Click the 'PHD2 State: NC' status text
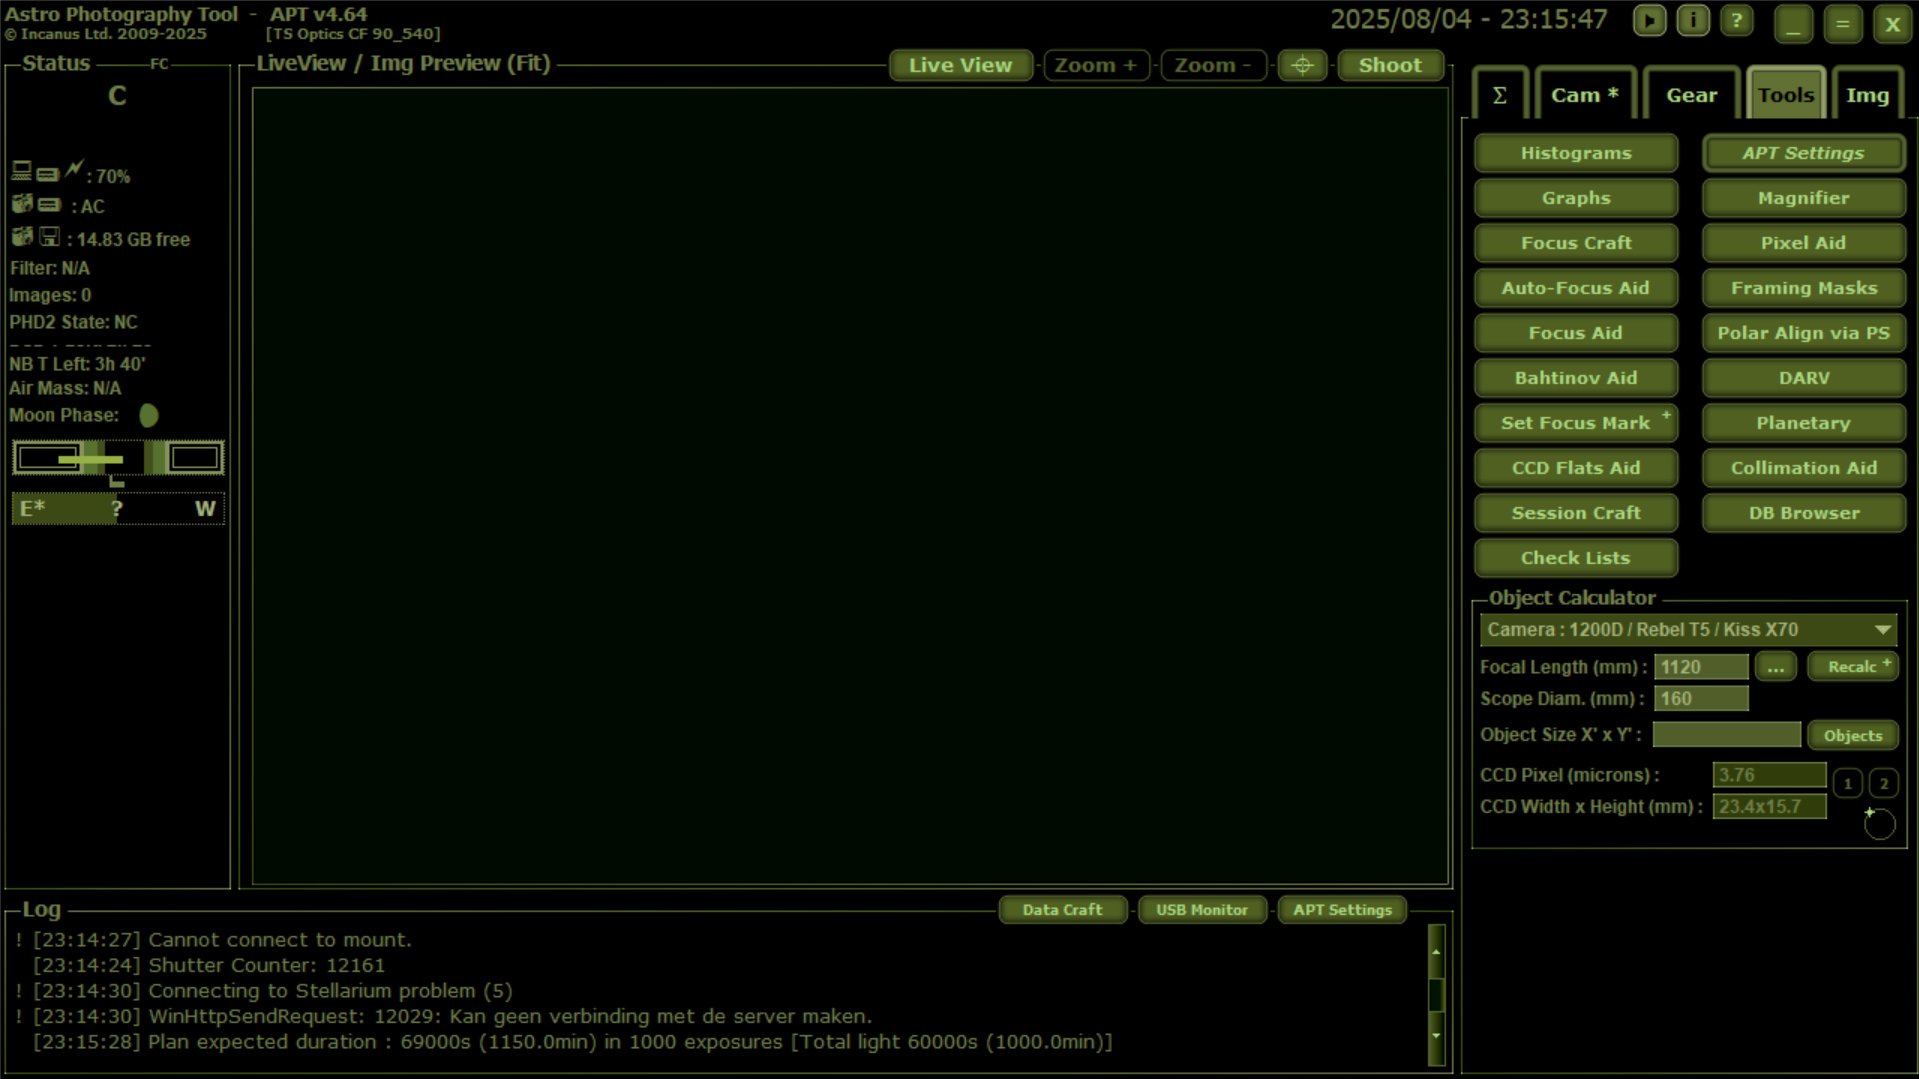 pos(73,323)
